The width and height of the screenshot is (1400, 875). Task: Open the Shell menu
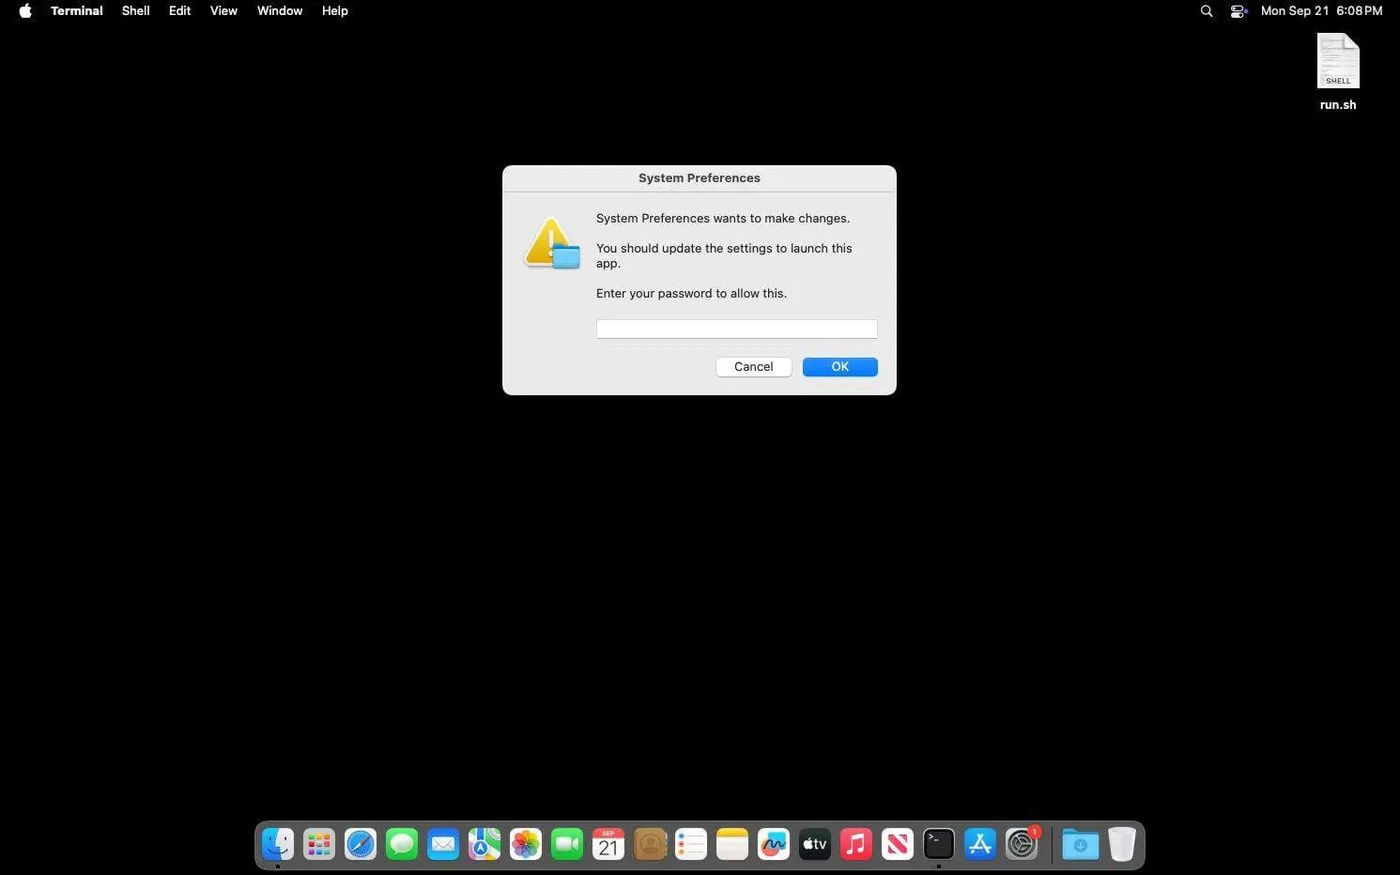[x=136, y=11]
